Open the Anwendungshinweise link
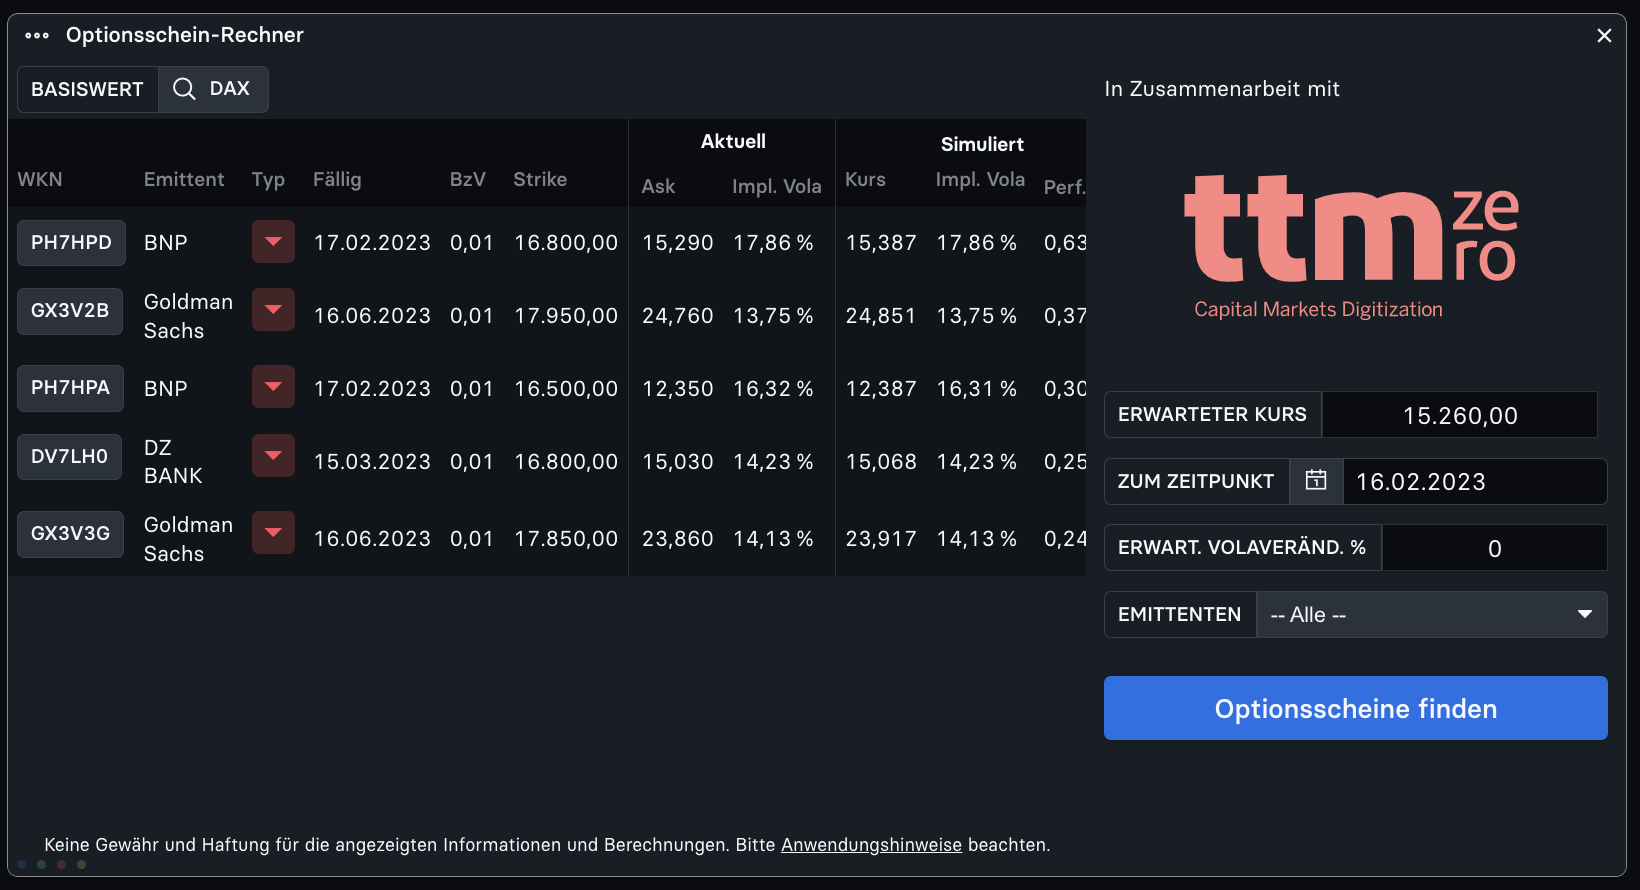Viewport: 1640px width, 890px height. click(x=871, y=845)
